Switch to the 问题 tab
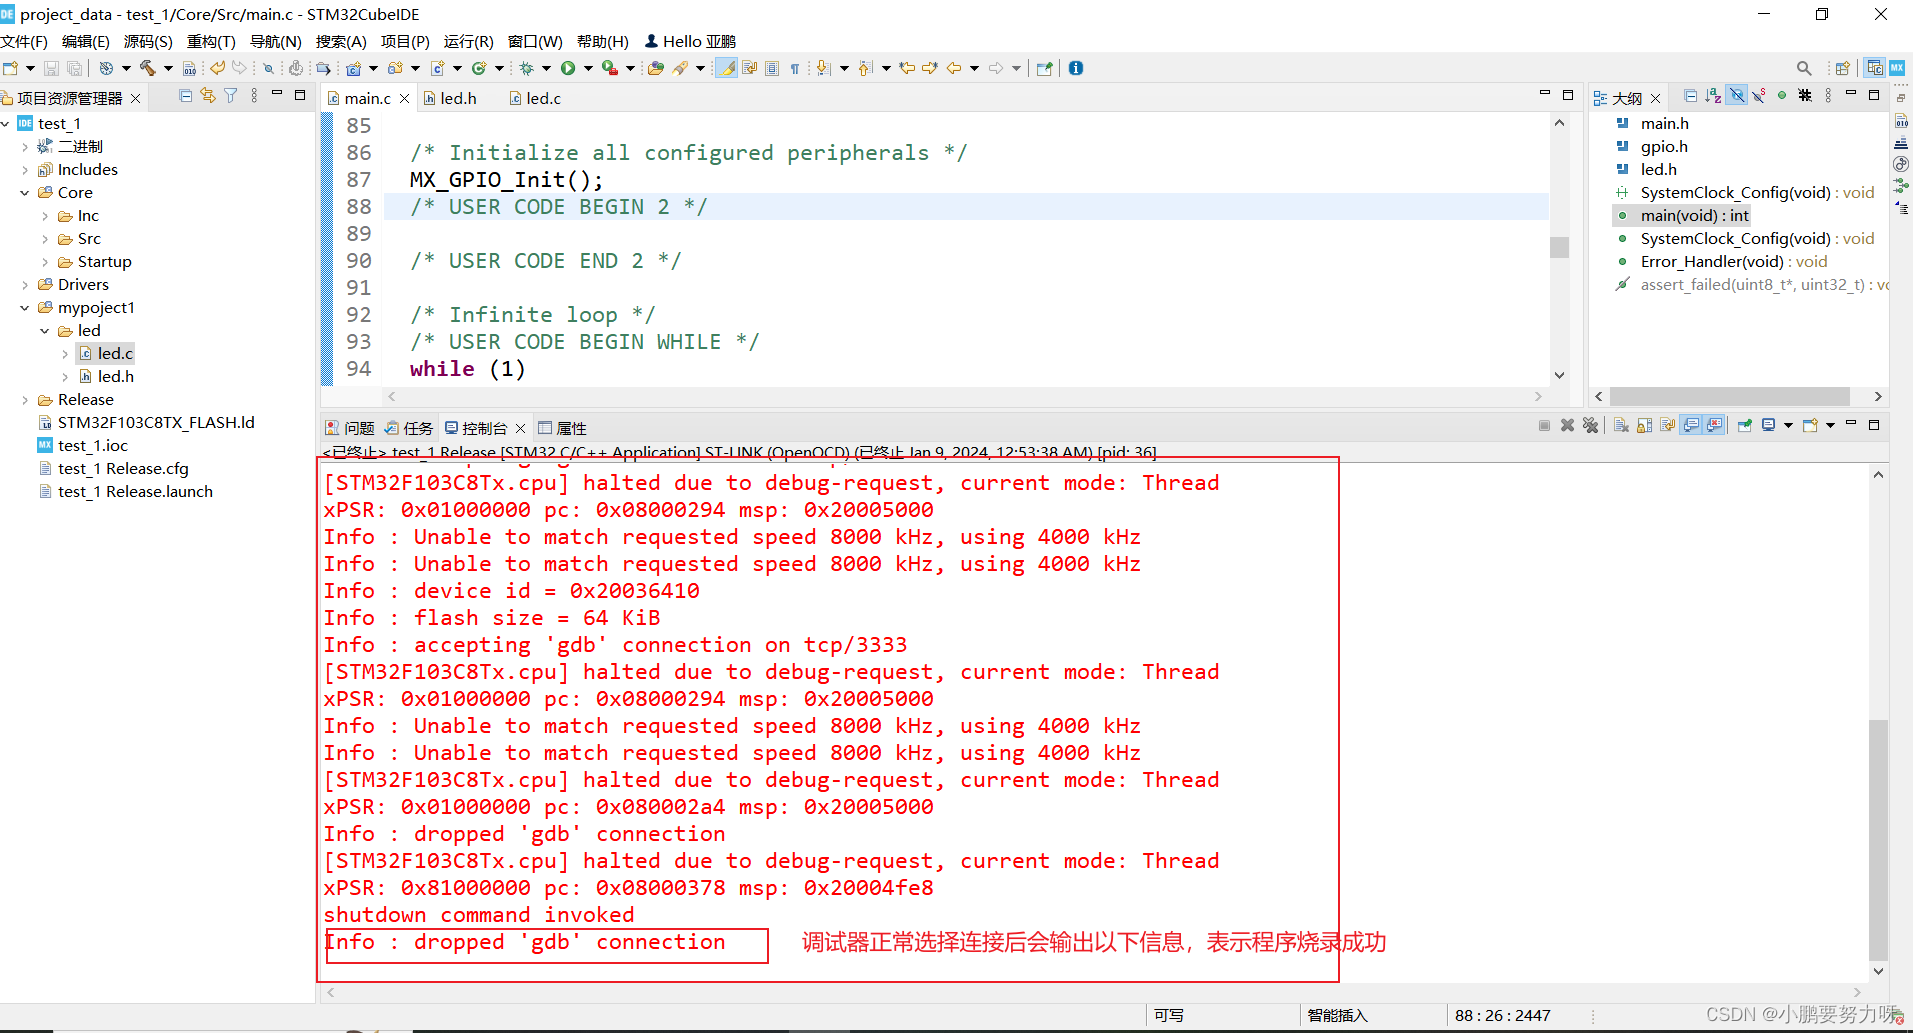The height and width of the screenshot is (1033, 1913). pos(350,428)
